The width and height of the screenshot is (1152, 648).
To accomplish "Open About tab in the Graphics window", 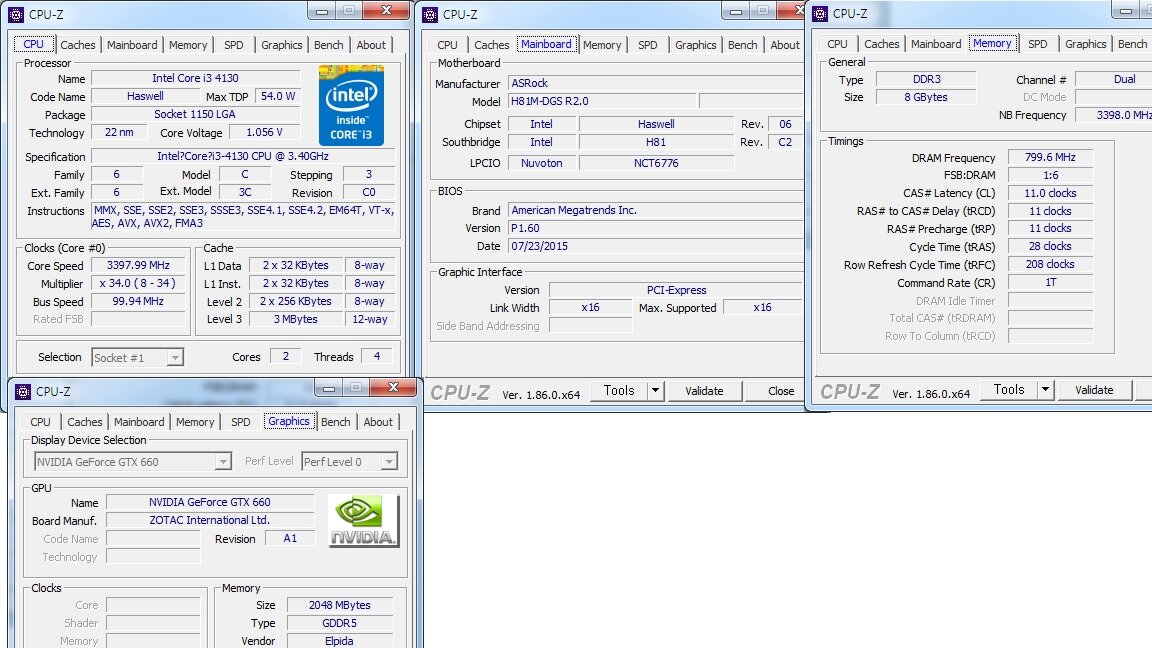I will [378, 422].
